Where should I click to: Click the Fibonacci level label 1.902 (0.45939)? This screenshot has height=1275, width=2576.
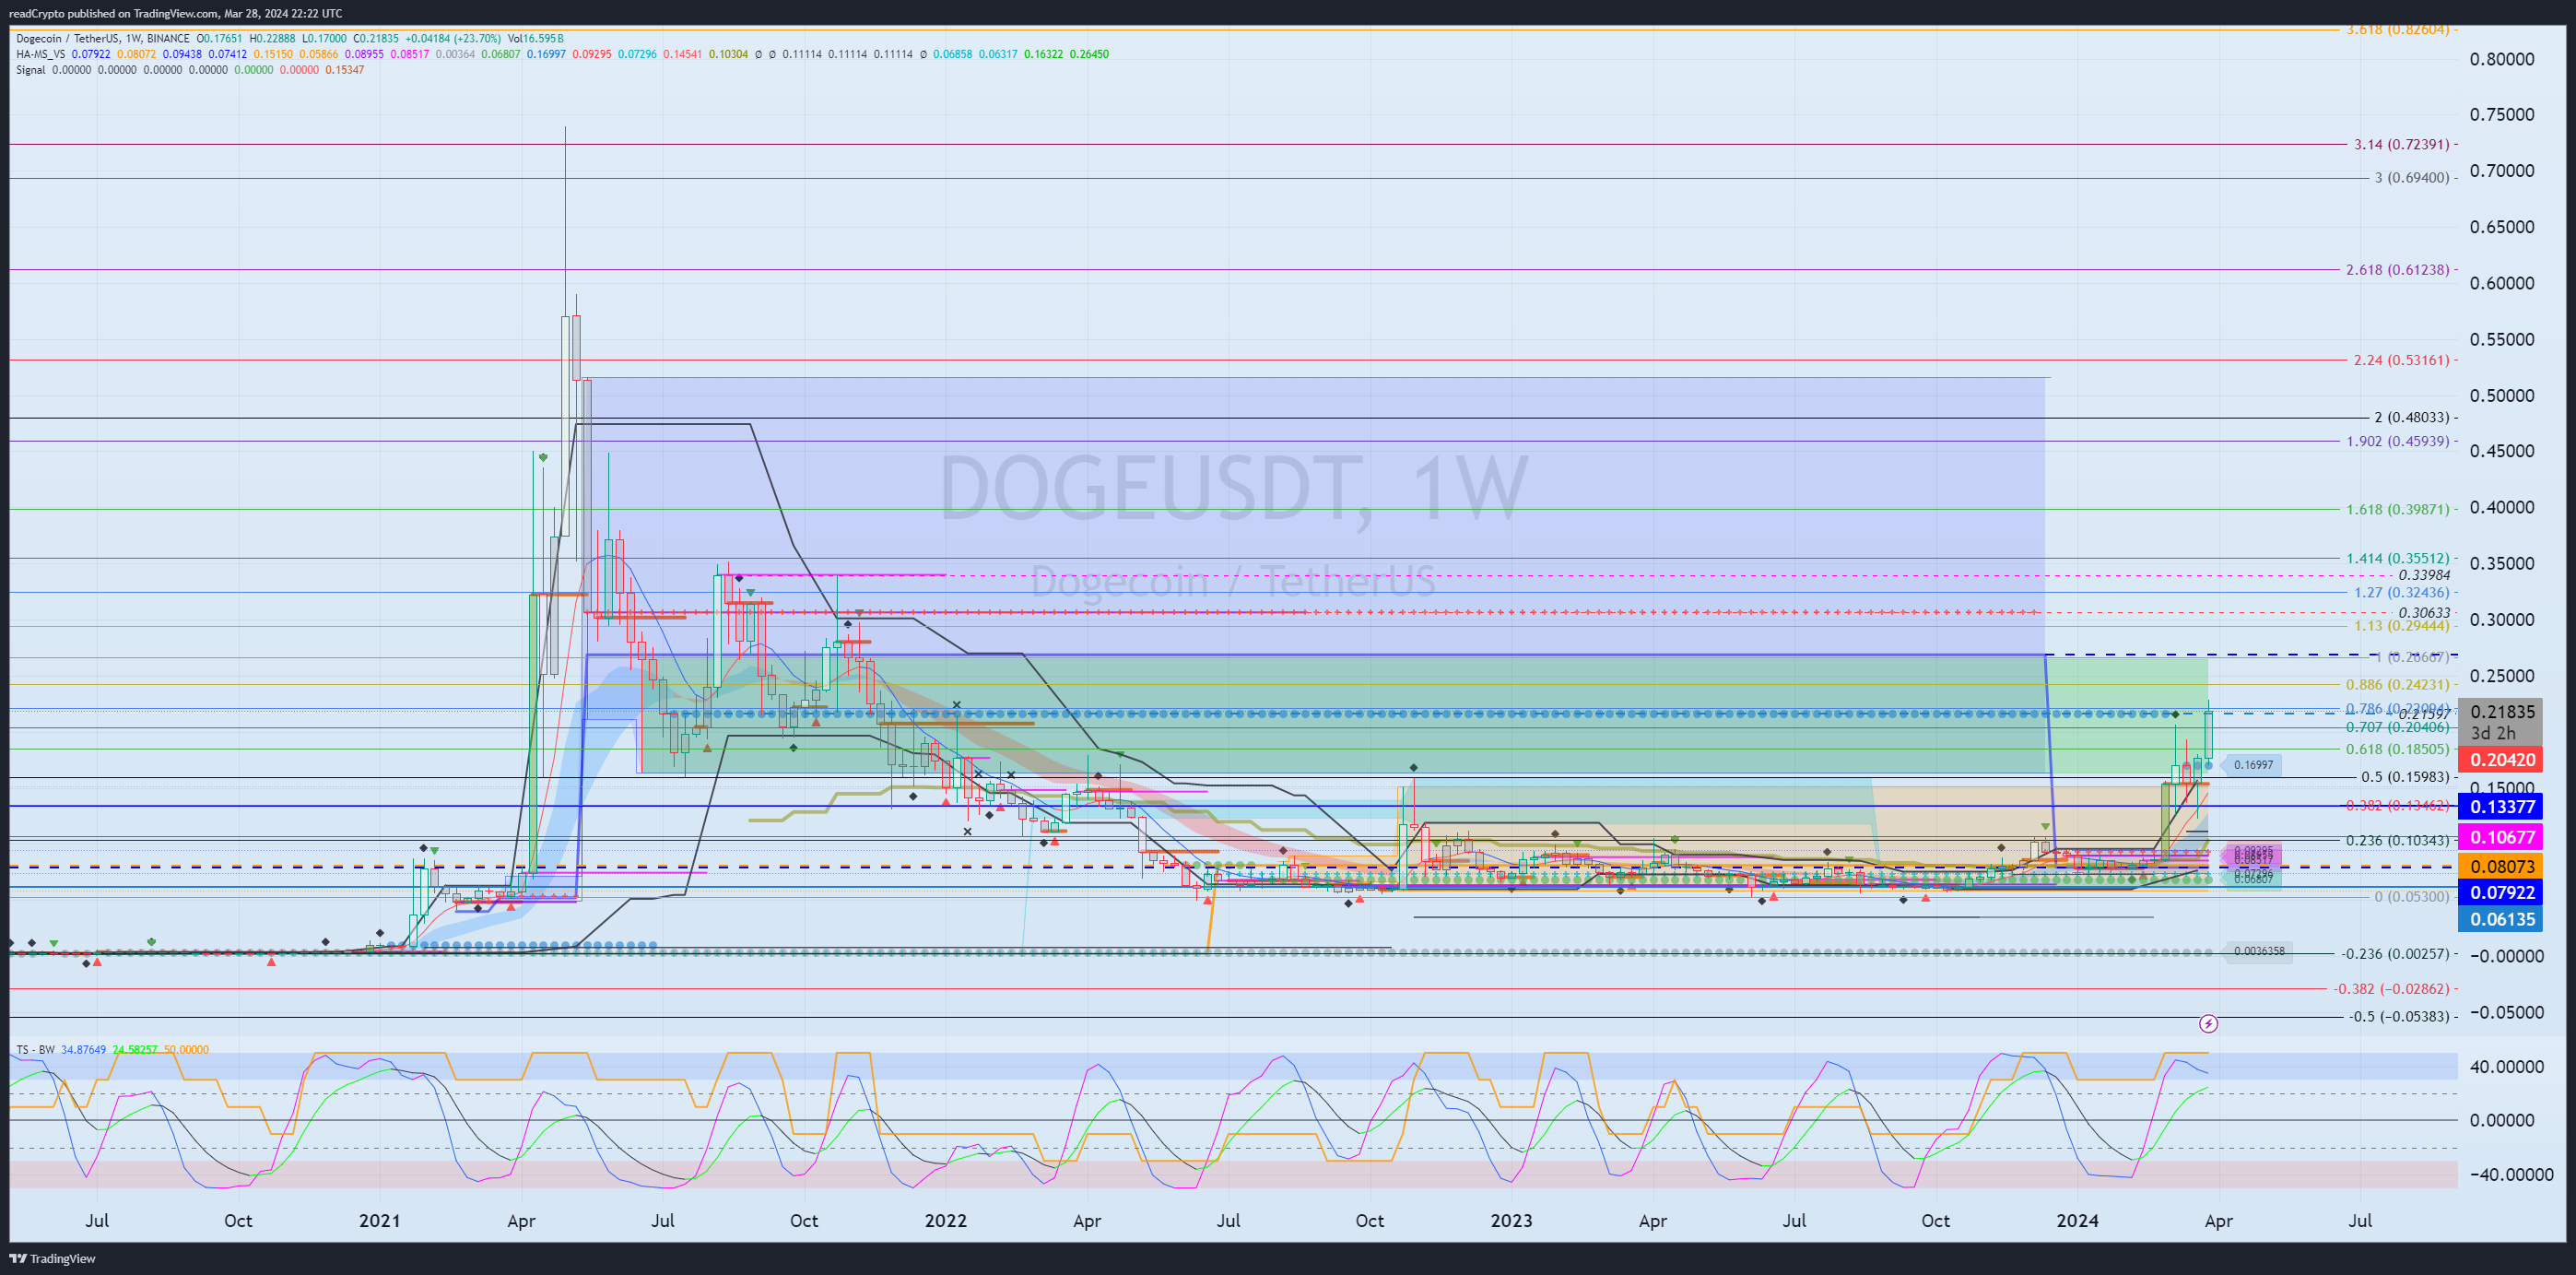2397,440
